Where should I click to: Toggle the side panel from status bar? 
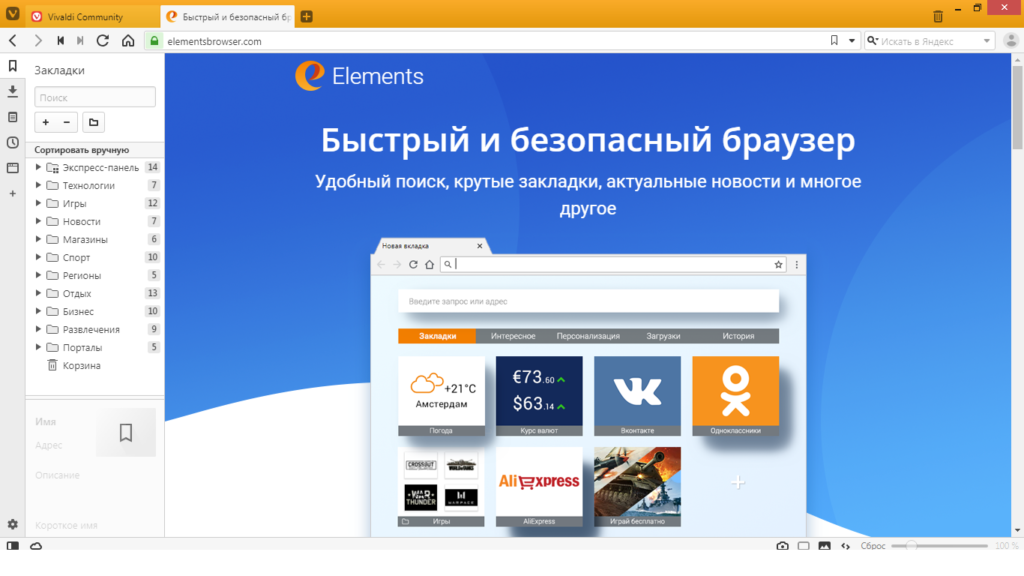coord(12,545)
